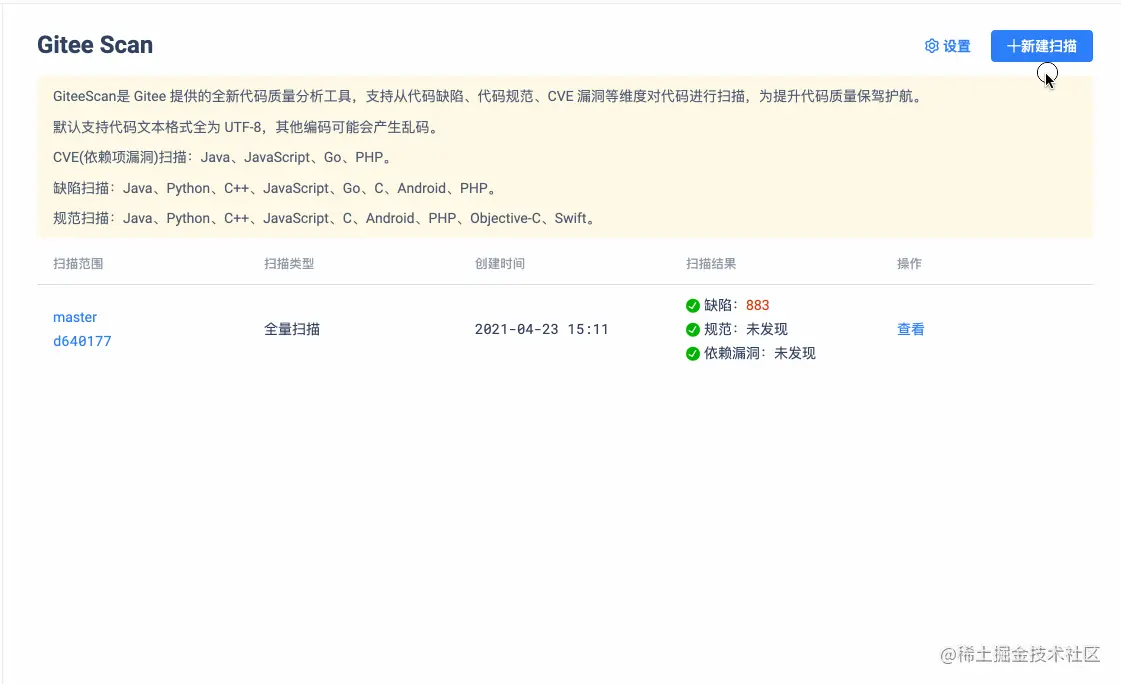This screenshot has height=684, width=1121.
Task: Open commit d640177 link
Action: point(82,341)
